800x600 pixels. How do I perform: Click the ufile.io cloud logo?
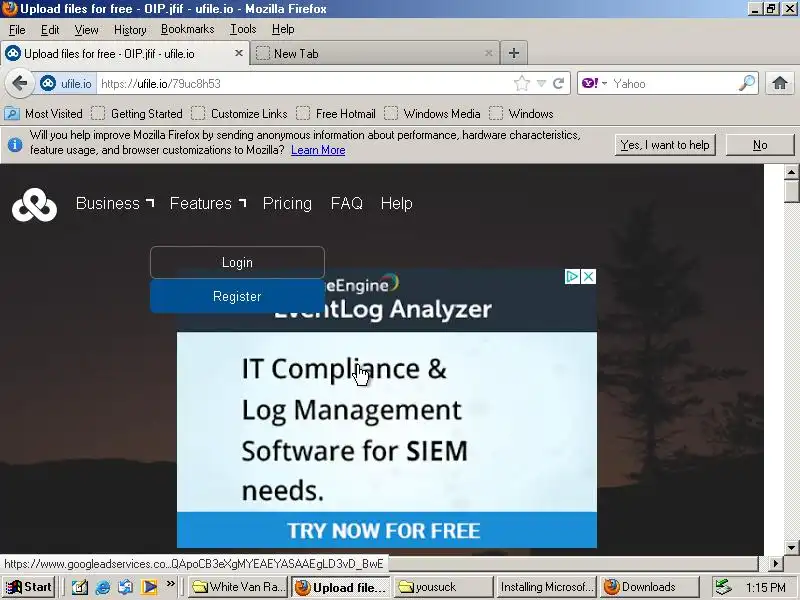click(x=34, y=205)
